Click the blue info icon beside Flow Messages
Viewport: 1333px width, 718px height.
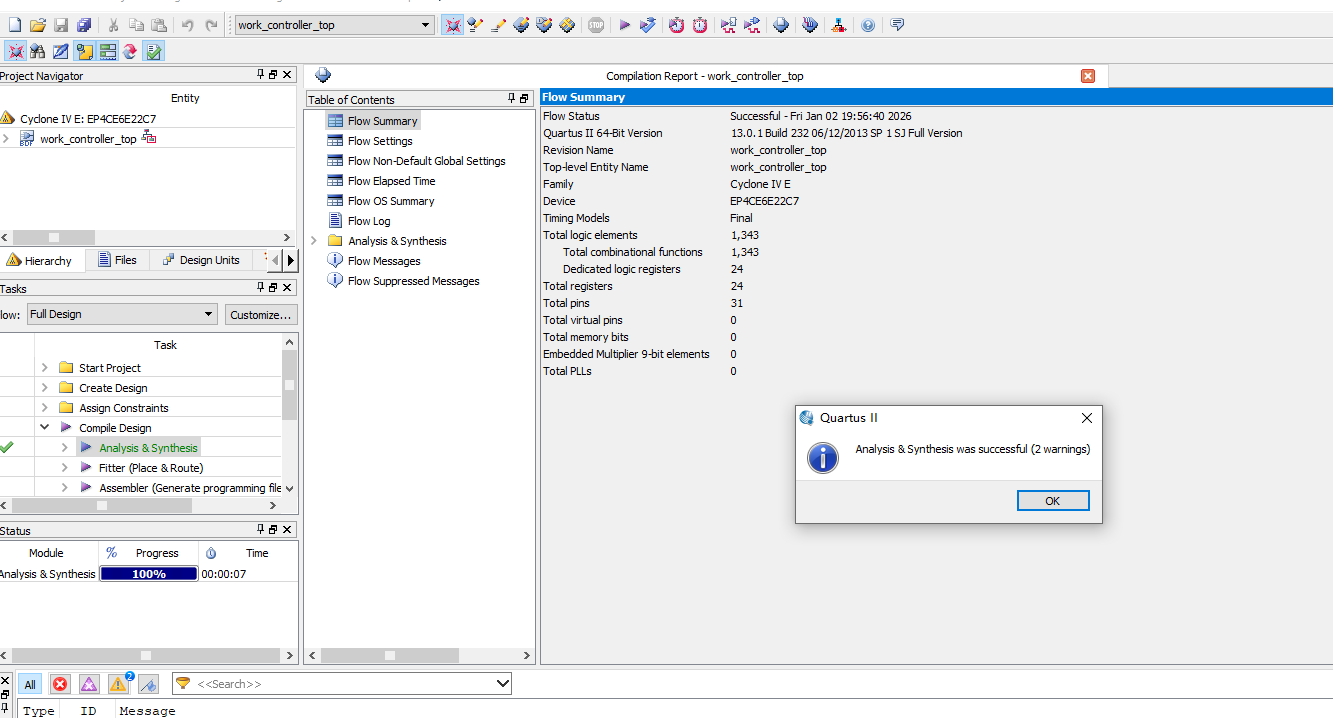coord(336,261)
